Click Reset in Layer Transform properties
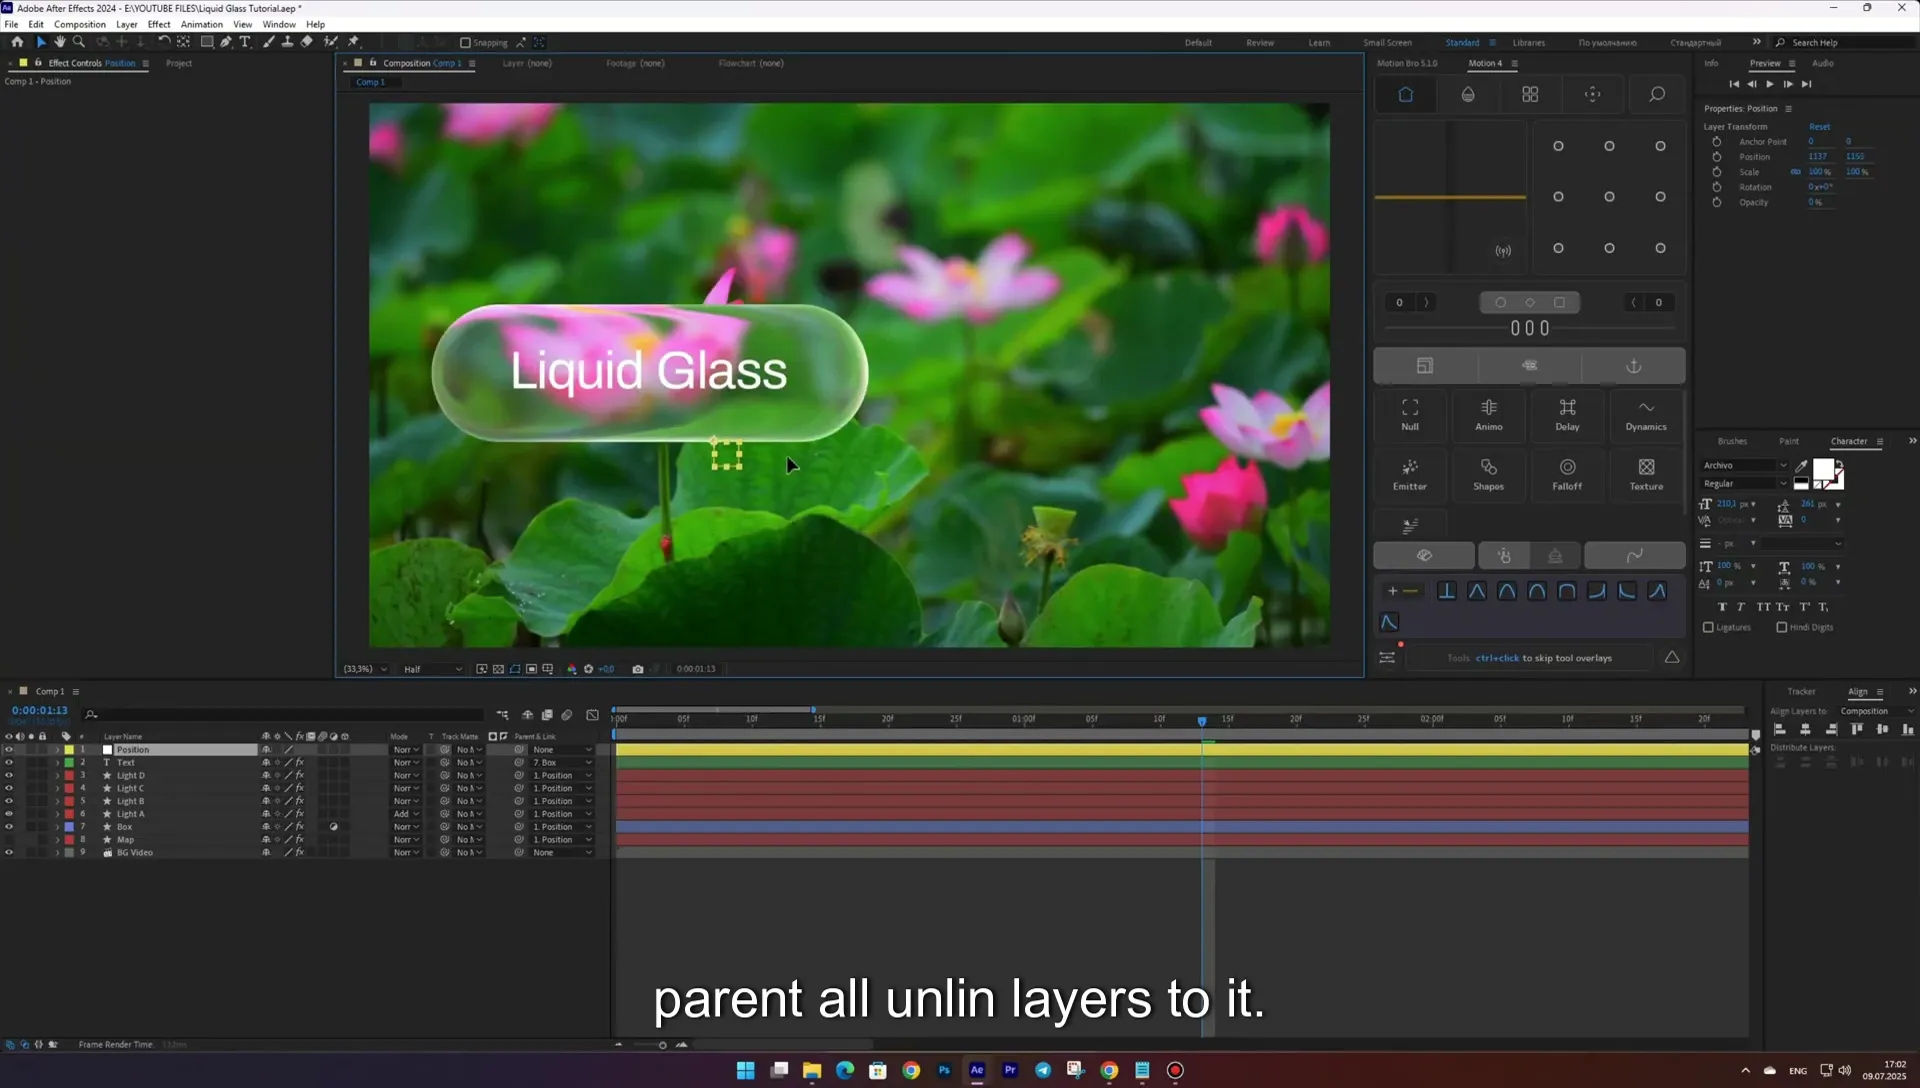Screen dimensions: 1920x1088 (x=1819, y=127)
